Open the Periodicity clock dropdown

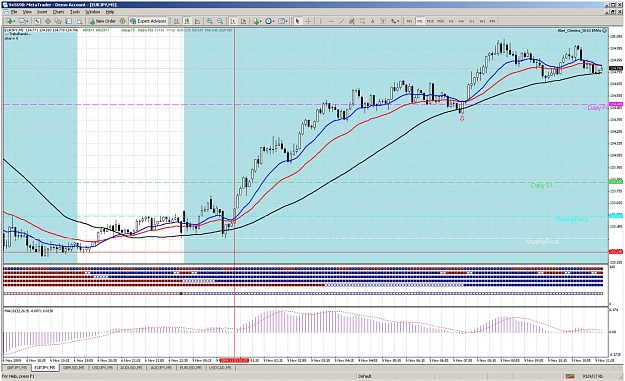tap(270, 21)
